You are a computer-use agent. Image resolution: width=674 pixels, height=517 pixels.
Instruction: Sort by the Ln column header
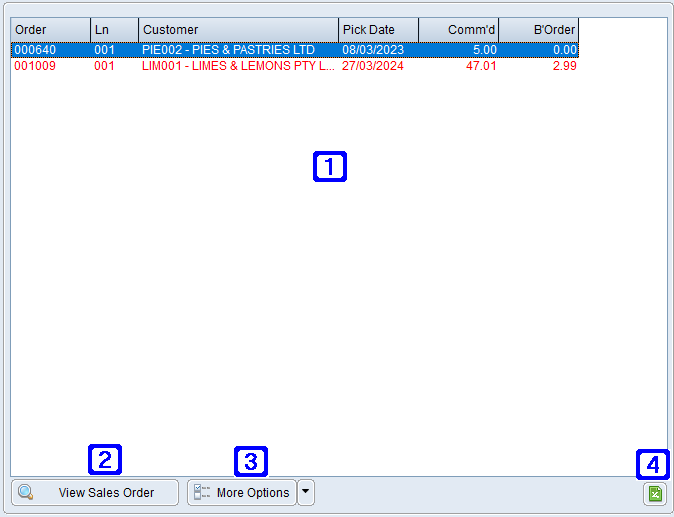(114, 30)
